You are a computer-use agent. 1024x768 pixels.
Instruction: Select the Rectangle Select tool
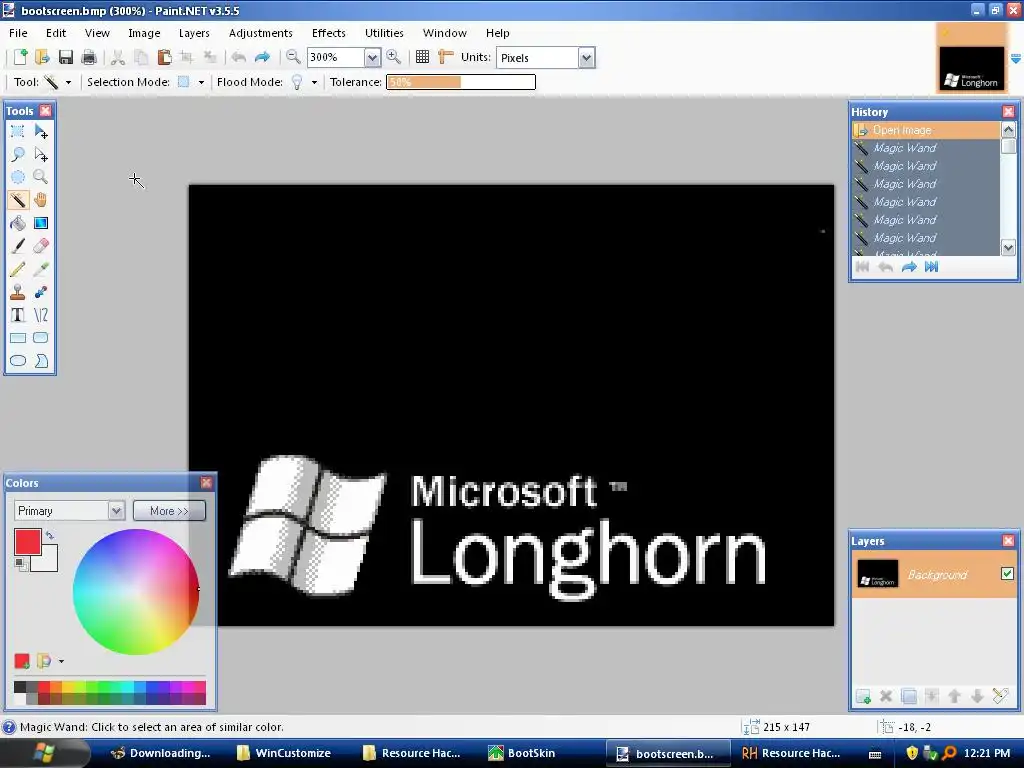(18, 131)
